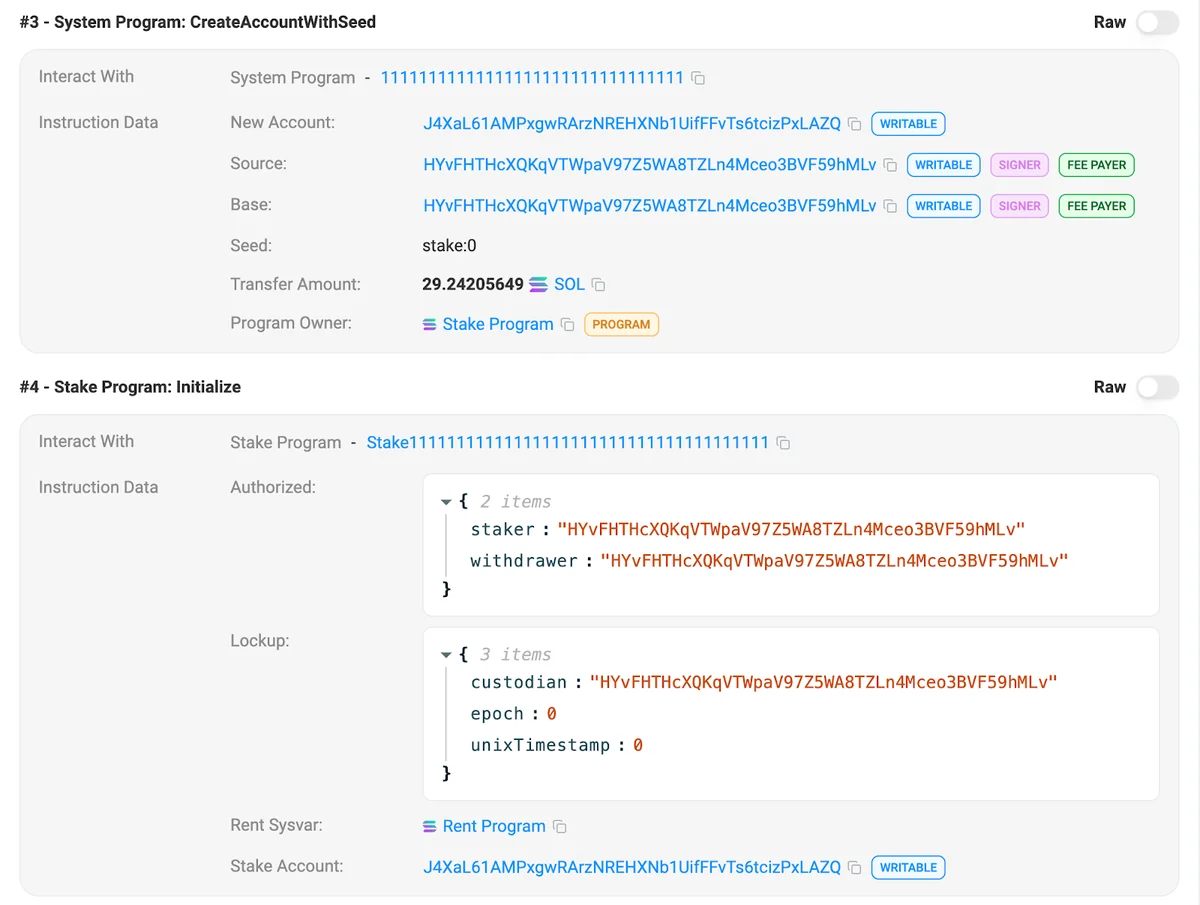The image size is (1200, 905).
Task: Copy the System Program address
Action: (699, 78)
